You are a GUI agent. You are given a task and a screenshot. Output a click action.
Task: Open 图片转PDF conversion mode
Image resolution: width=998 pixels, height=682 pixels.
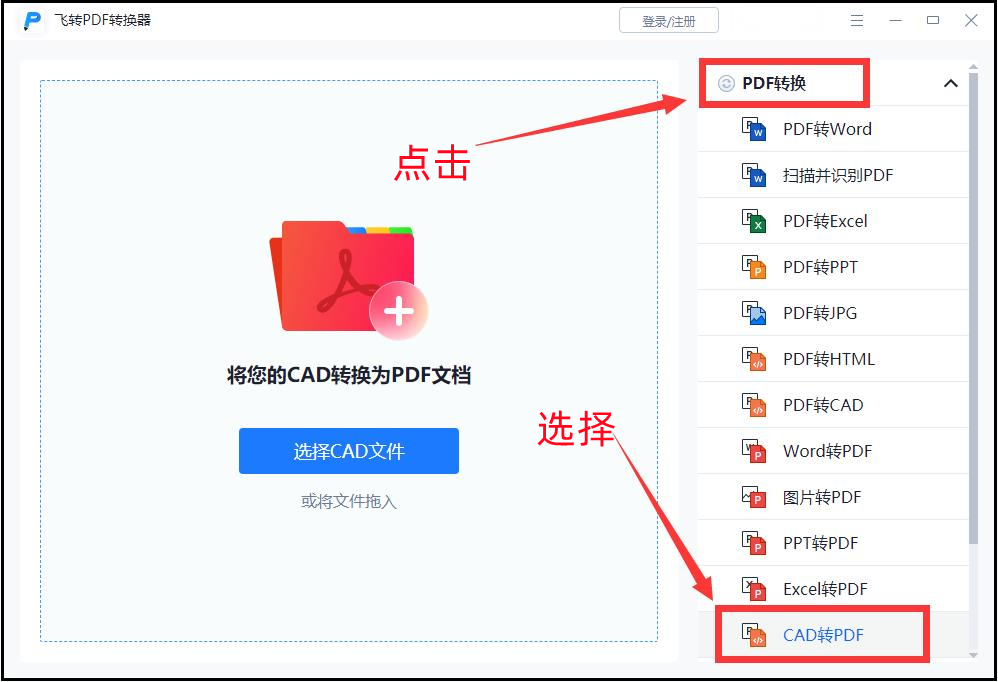point(833,497)
